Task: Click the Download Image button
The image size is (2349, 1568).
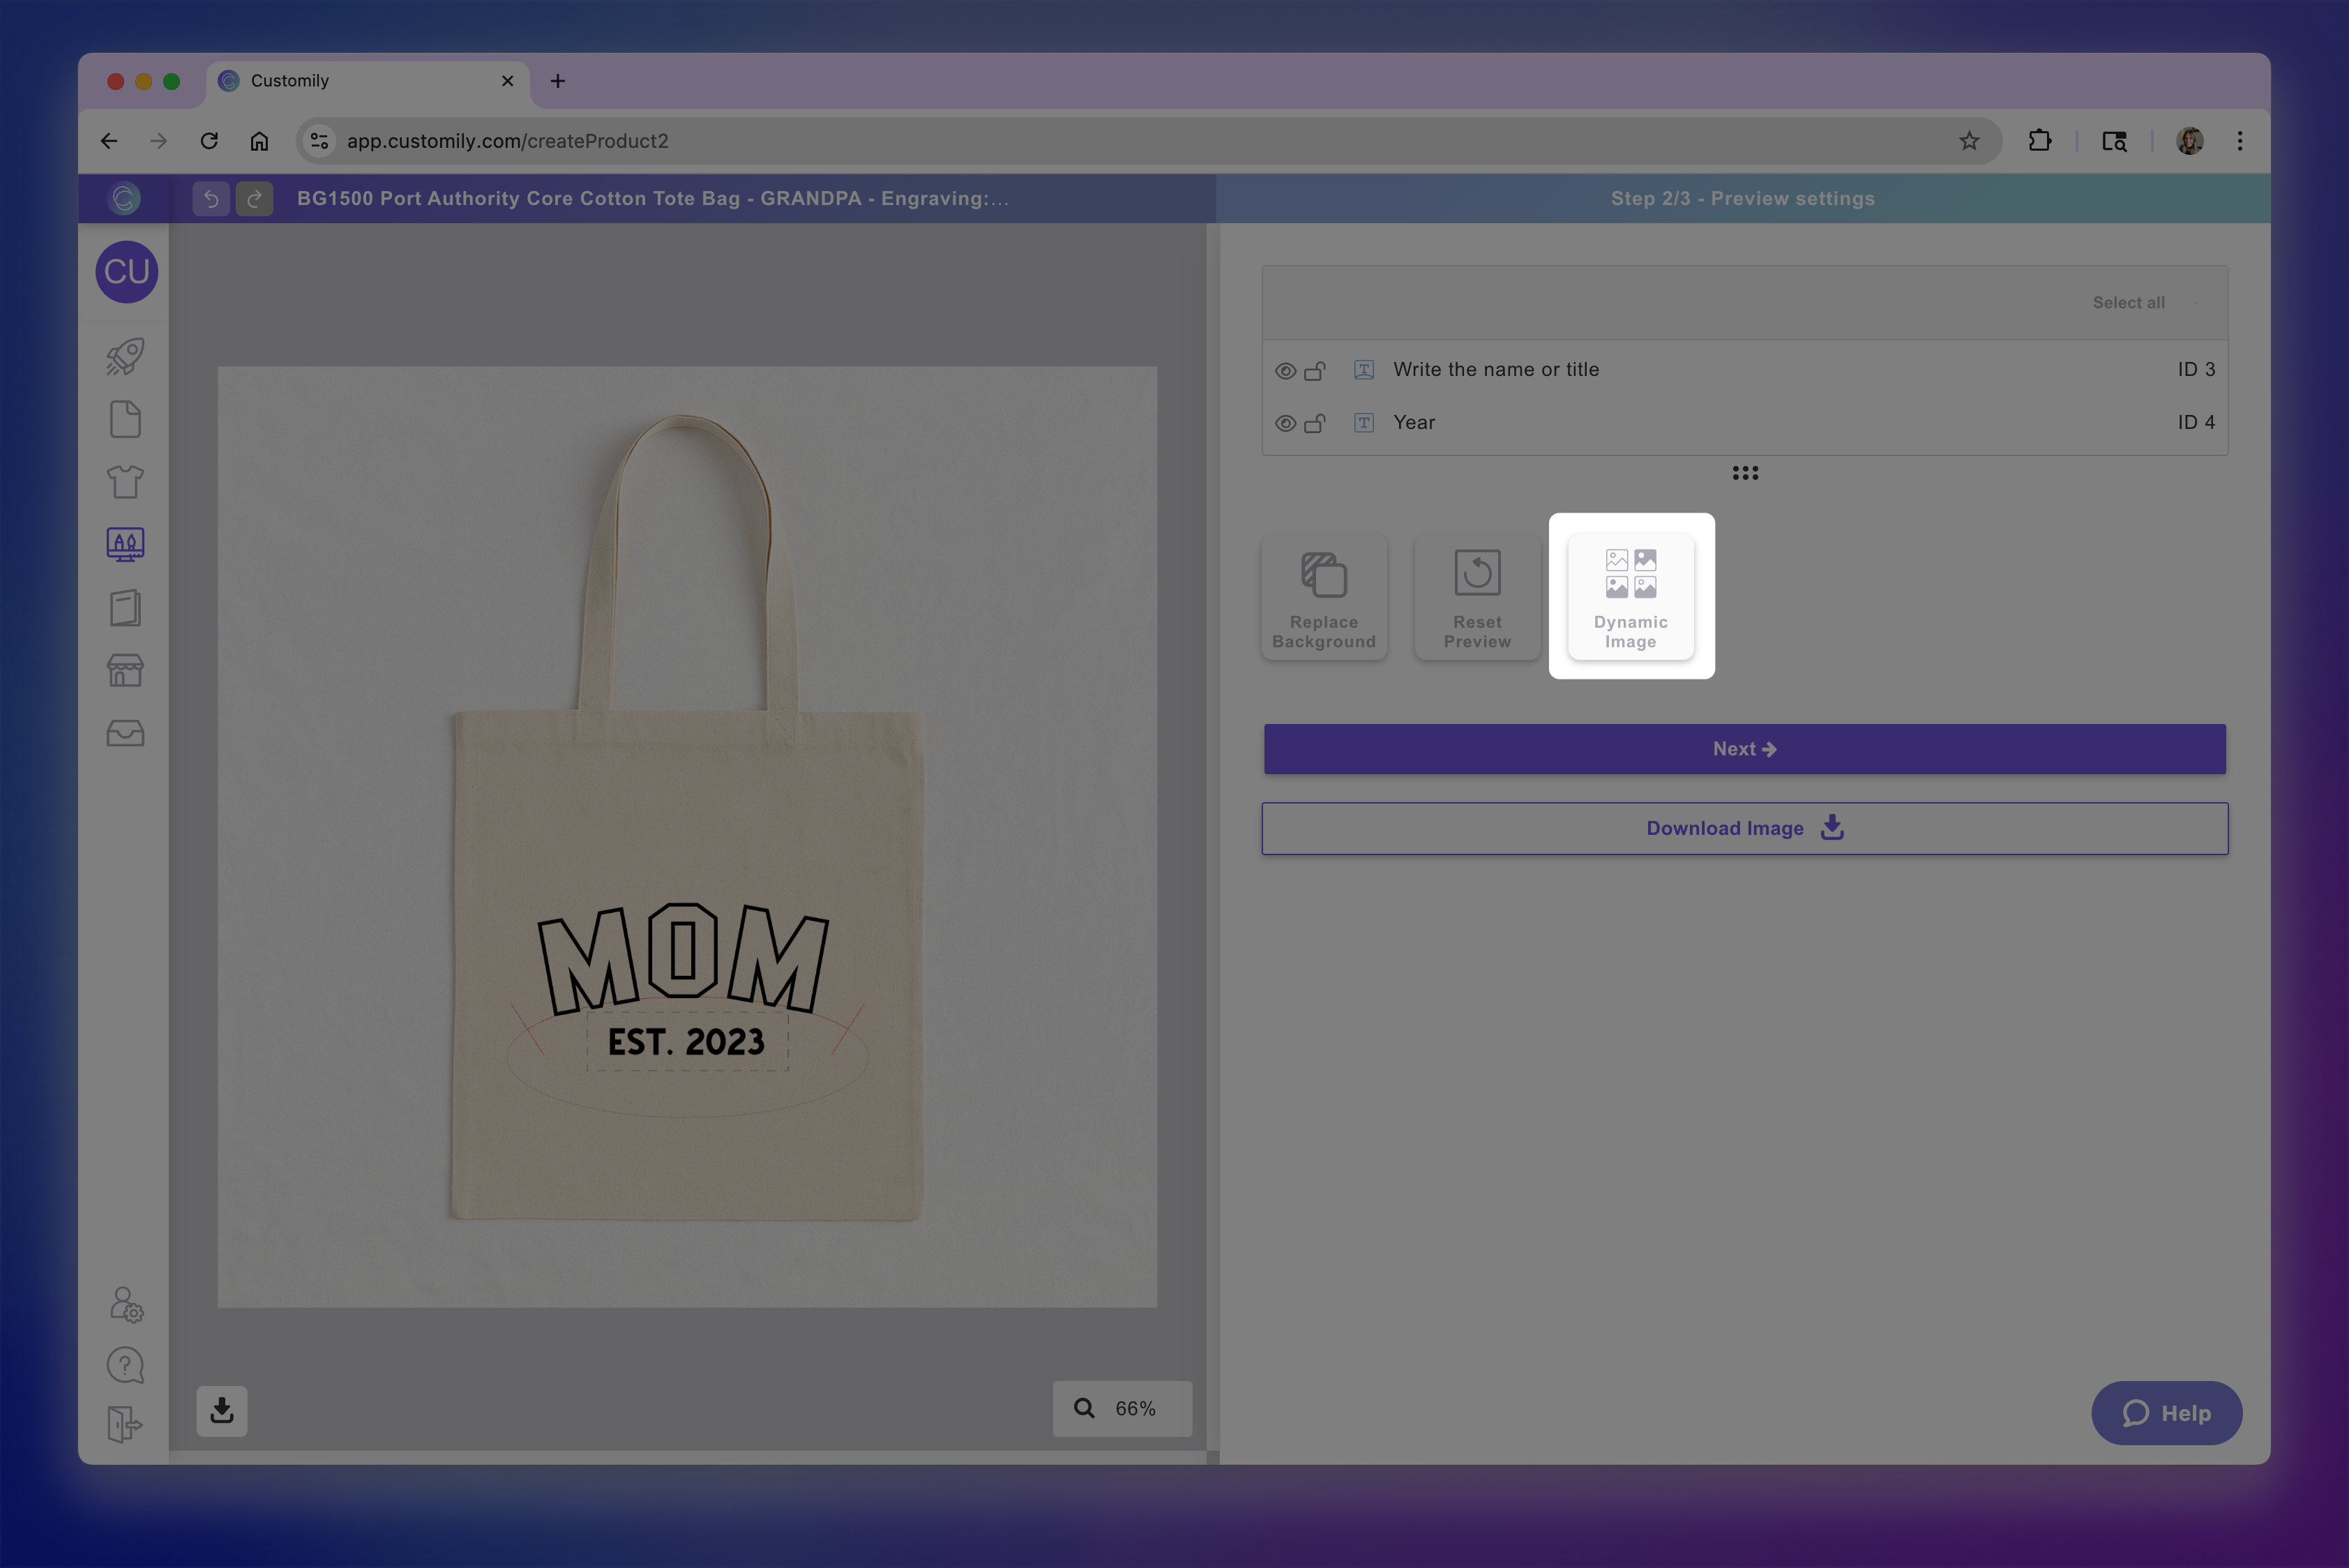Action: pos(1744,828)
